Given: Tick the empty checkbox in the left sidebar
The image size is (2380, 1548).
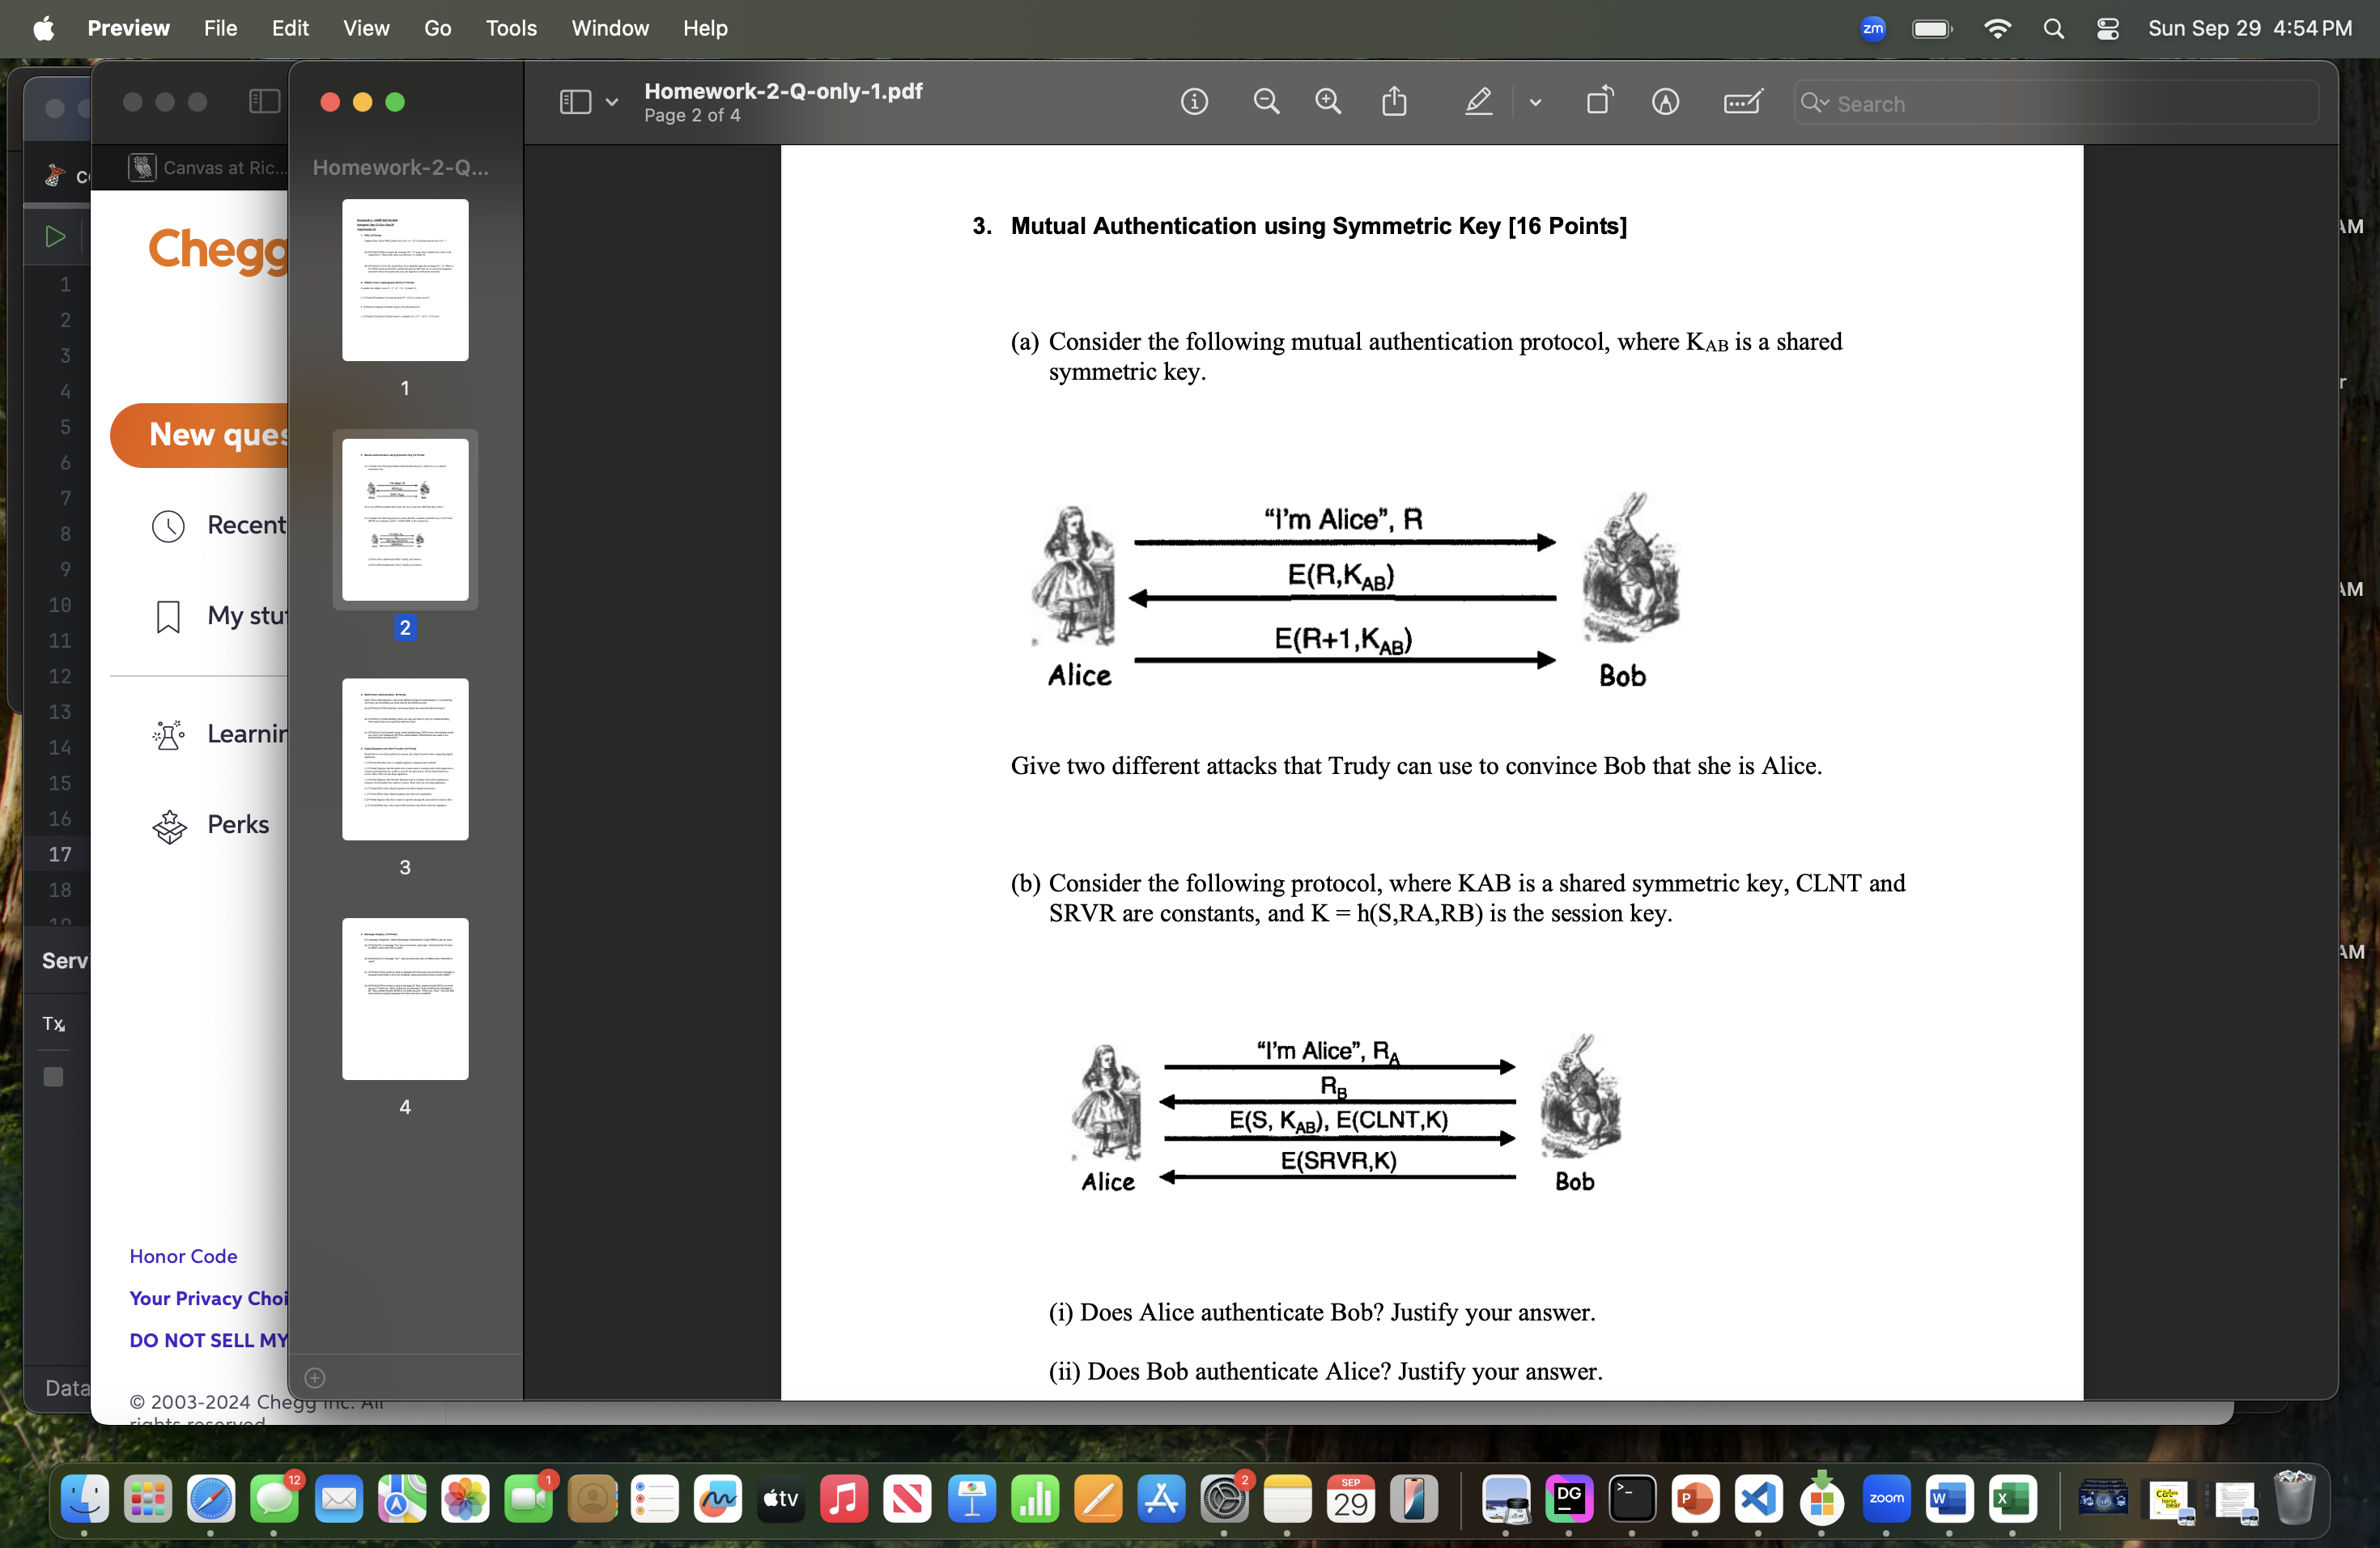Looking at the screenshot, I should click(x=53, y=1077).
